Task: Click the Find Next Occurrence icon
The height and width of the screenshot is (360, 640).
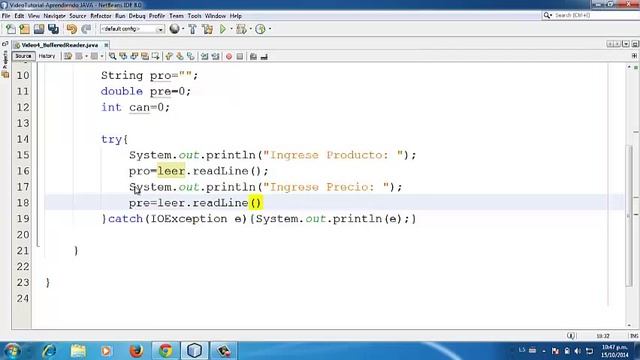Action: (x=134, y=56)
